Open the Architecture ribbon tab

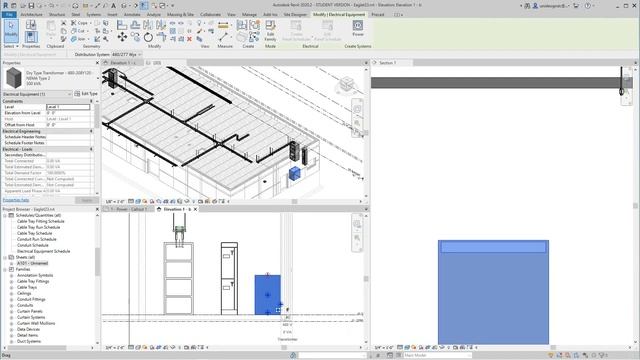click(31, 15)
